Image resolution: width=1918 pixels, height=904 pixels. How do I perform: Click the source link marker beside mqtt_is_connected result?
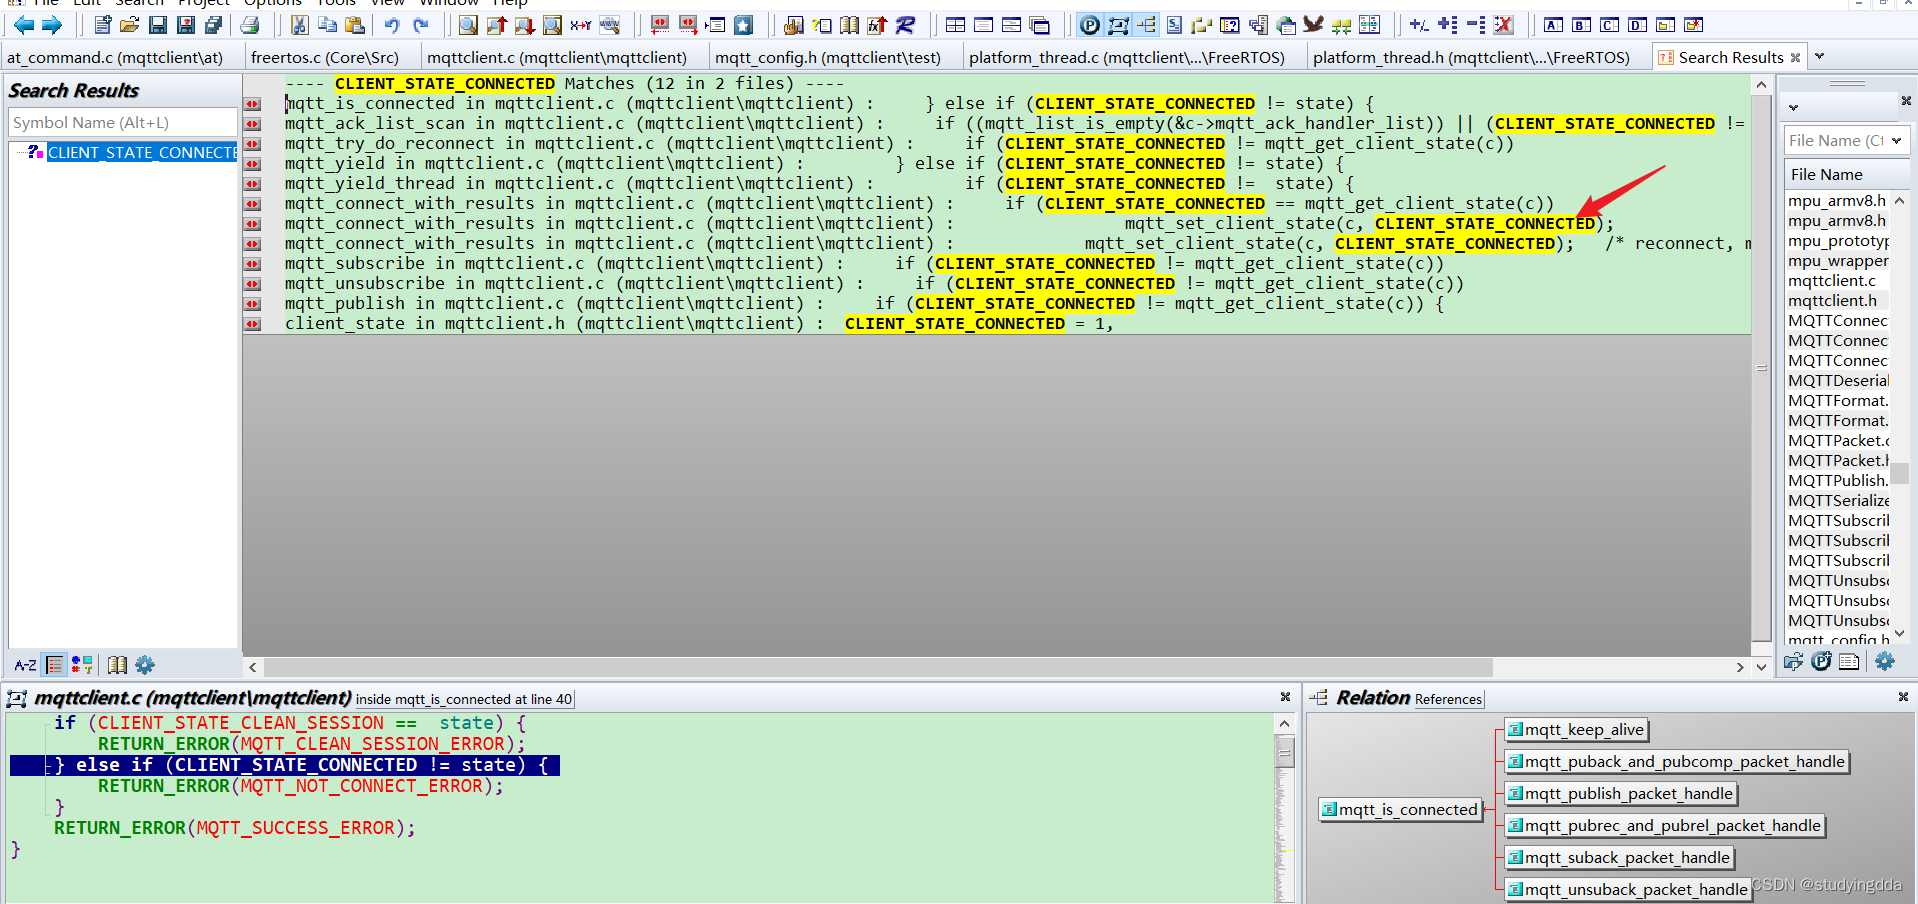253,104
